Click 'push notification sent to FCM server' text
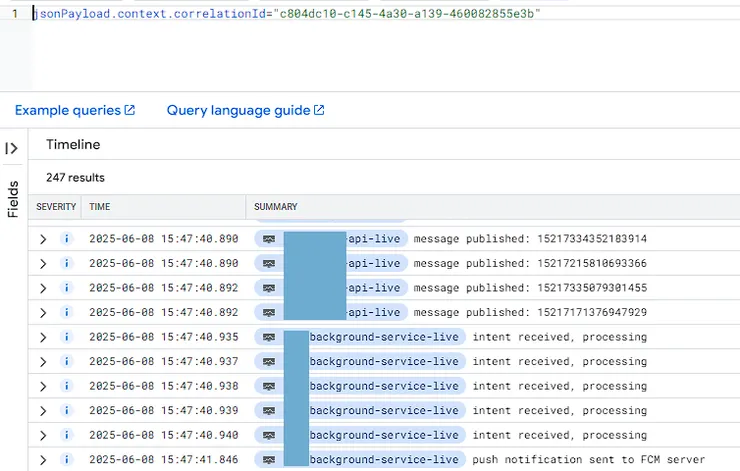Screen dimensions: 740x471 [x=589, y=460]
